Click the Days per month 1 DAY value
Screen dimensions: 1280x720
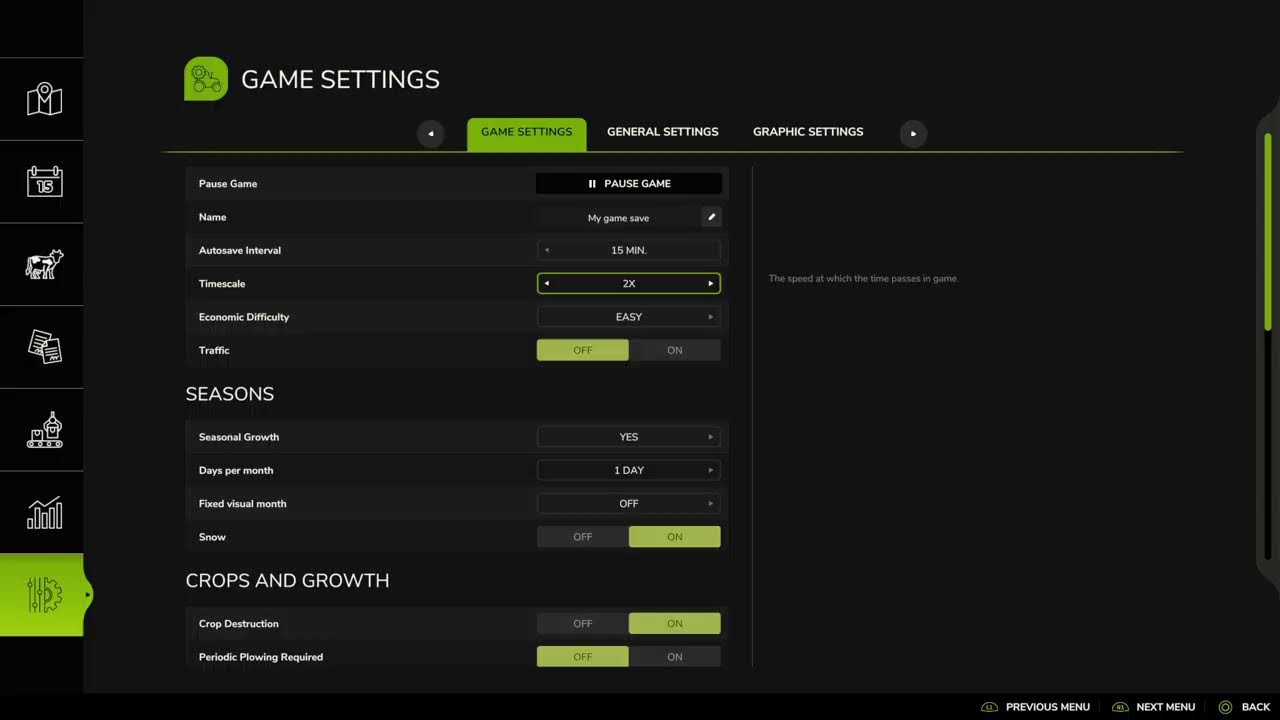629,470
